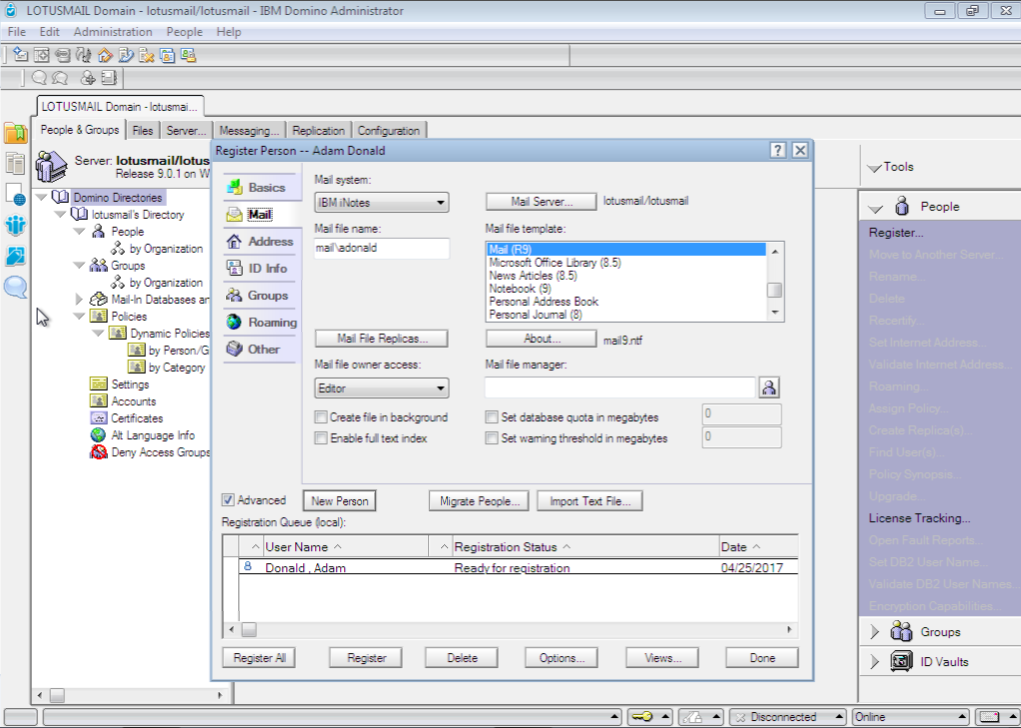Image resolution: width=1021 pixels, height=728 pixels.
Task: Switch to the Files tab
Action: 143,130
